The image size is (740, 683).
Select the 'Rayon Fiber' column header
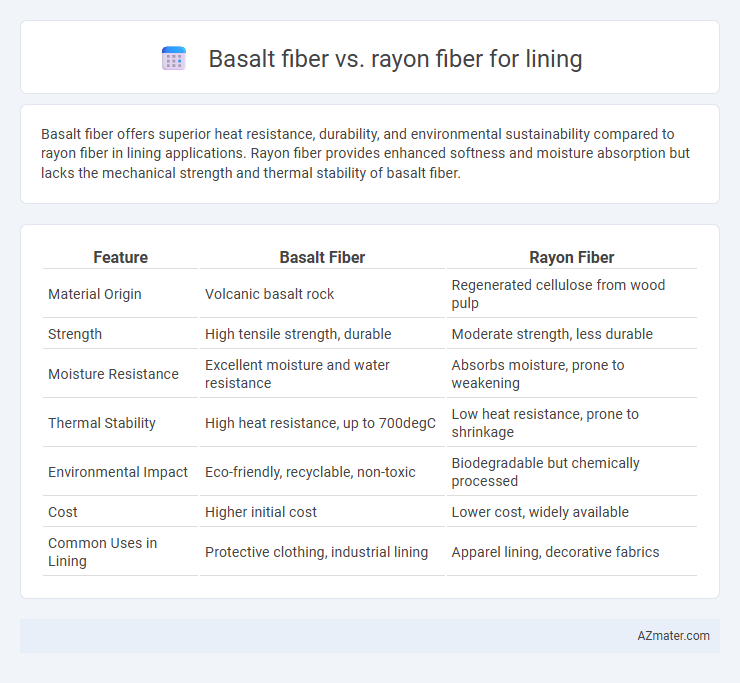point(572,257)
